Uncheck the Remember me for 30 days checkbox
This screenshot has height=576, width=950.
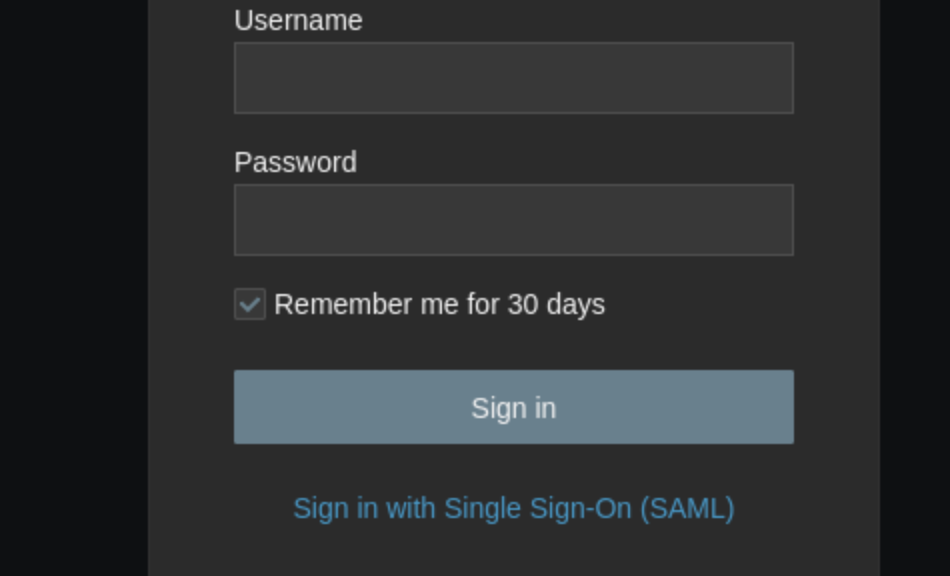click(x=250, y=304)
